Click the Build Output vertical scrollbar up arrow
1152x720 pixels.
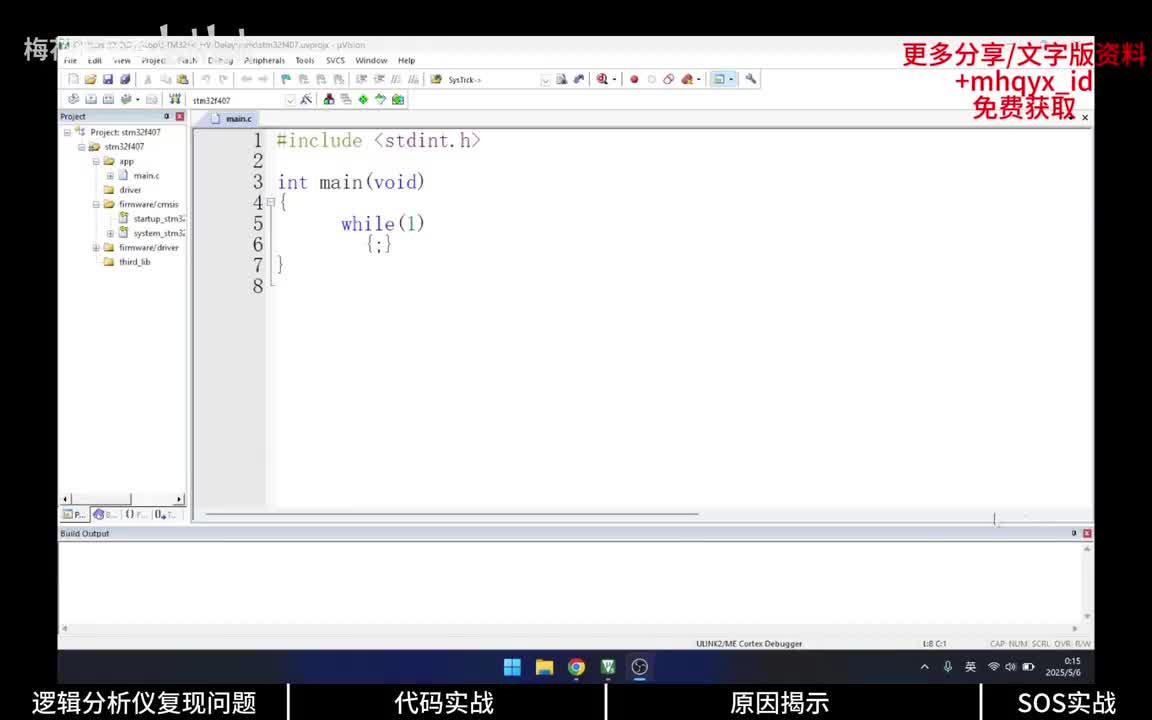tap(1087, 549)
